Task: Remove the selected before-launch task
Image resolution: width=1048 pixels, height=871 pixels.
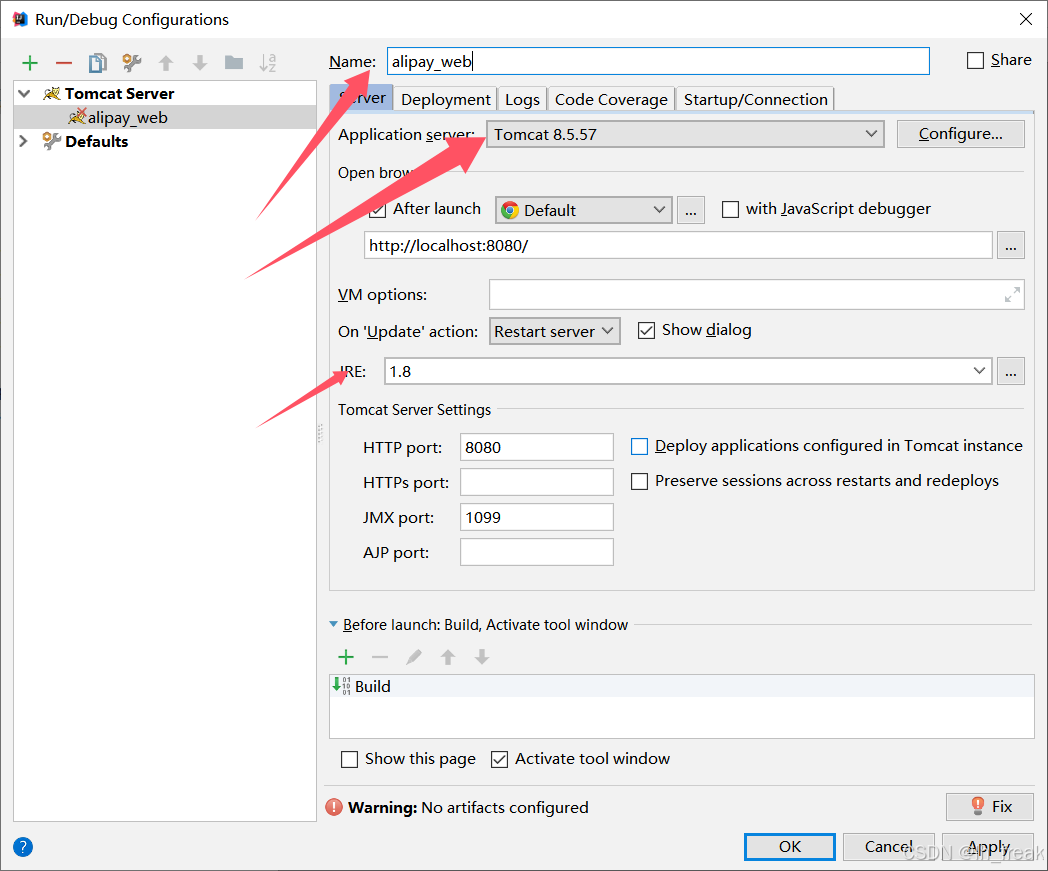Action: 380,657
